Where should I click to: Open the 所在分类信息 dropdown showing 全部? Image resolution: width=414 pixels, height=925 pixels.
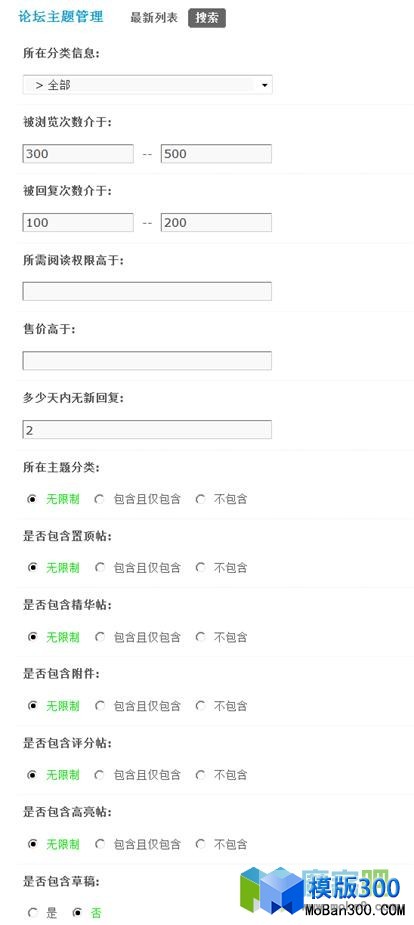(147, 85)
